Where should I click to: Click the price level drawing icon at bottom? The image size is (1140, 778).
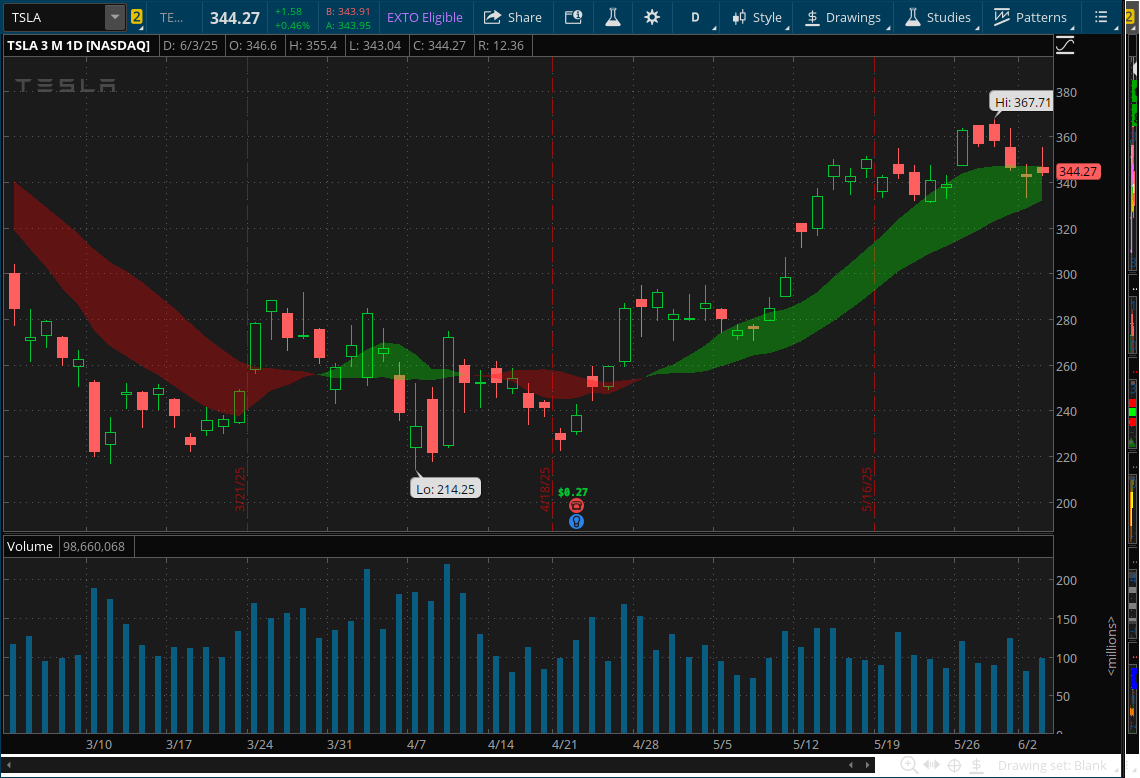[x=976, y=765]
